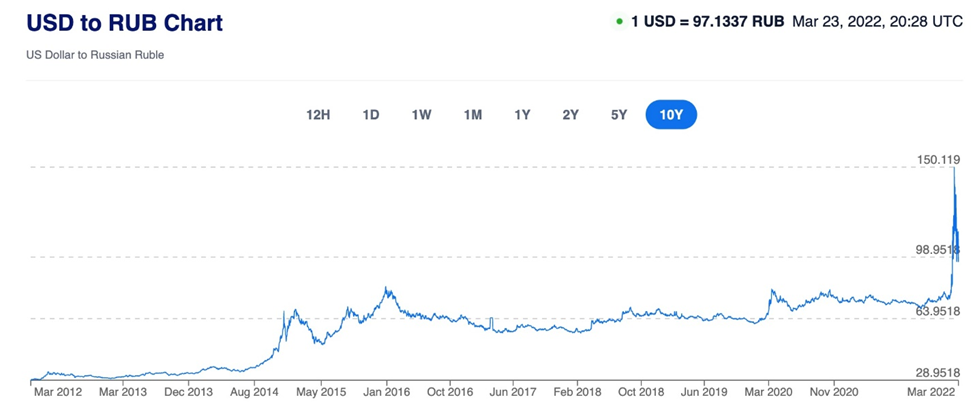Click the USD to RUB Chart title
Viewport: 975px width, 419px height.
coord(125,22)
